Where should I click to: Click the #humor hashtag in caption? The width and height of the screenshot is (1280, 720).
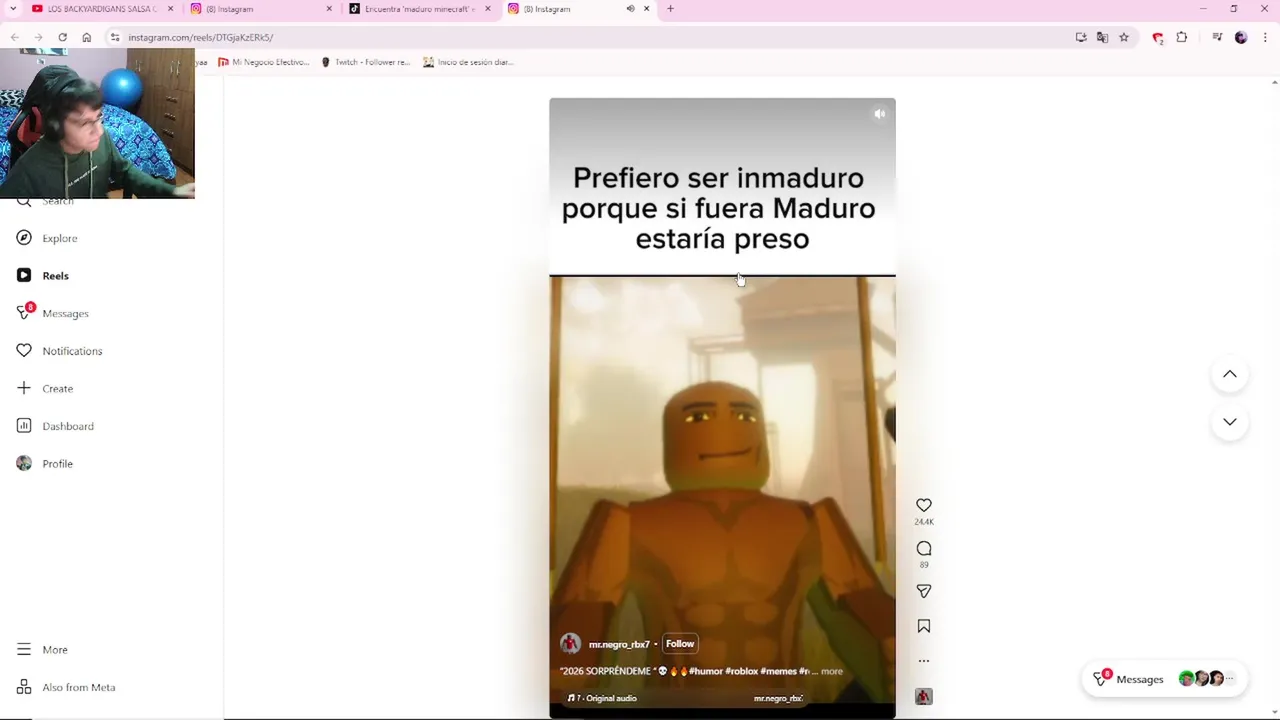[705, 672]
